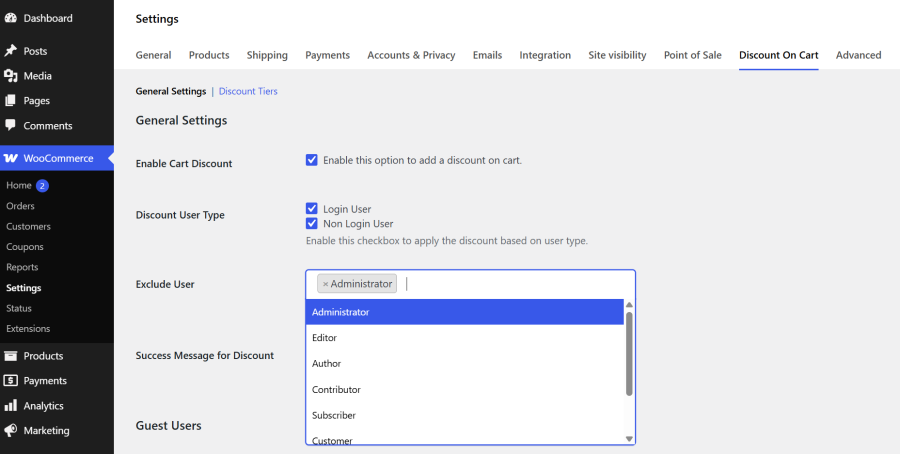Click the dropdown list scroll up arrow

(x=629, y=305)
